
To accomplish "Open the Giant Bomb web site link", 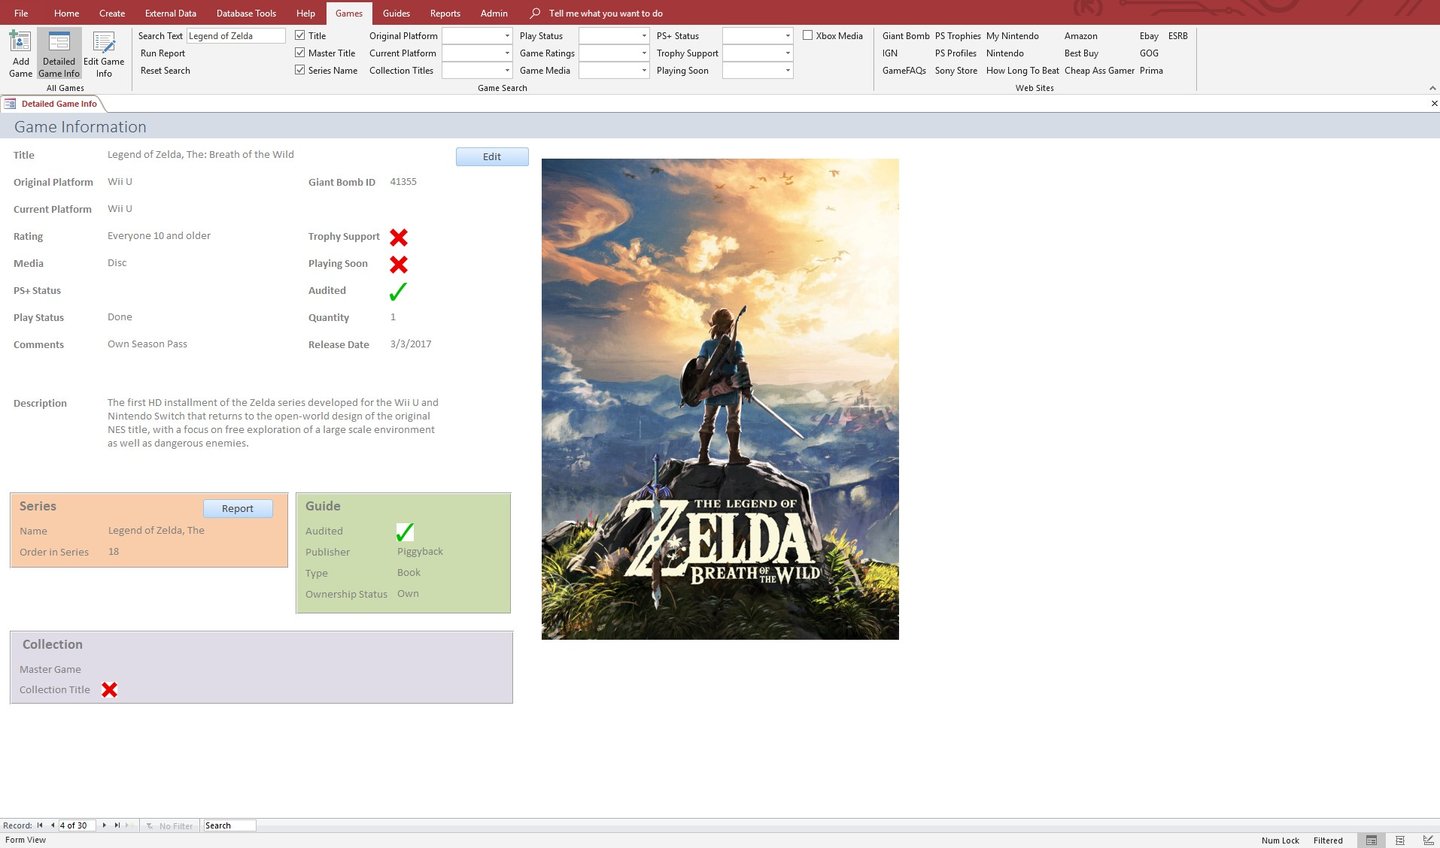I will click(x=906, y=36).
